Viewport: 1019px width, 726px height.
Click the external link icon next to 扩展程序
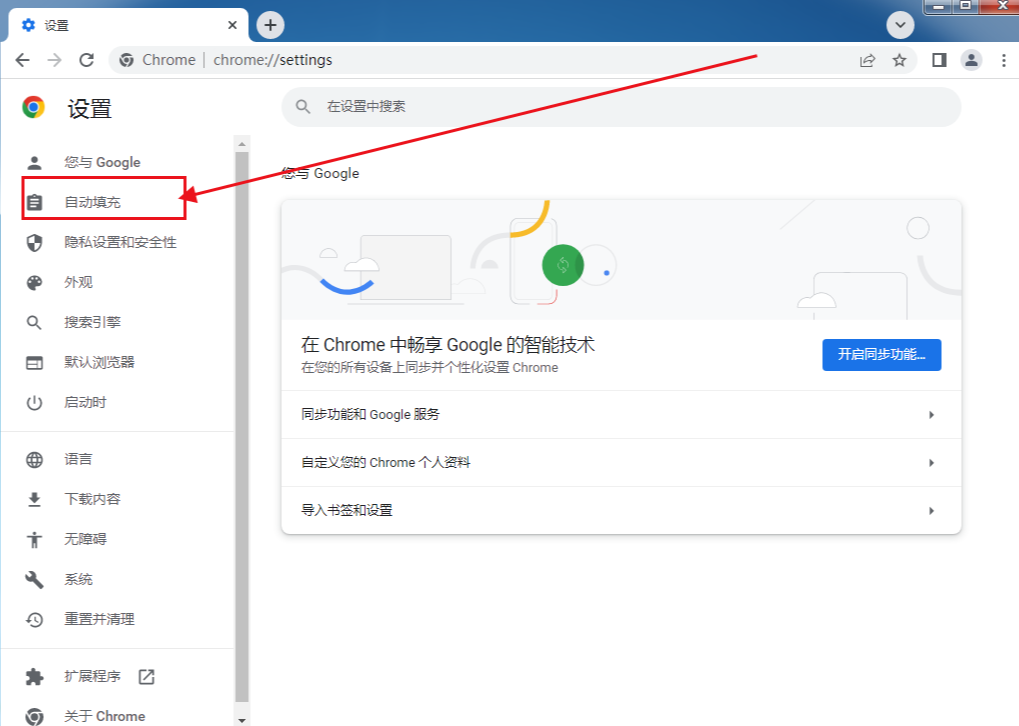click(147, 677)
